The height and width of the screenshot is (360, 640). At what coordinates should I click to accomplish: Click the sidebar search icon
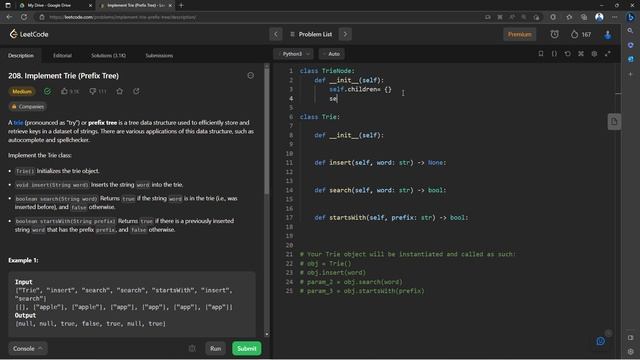tap(631, 31)
